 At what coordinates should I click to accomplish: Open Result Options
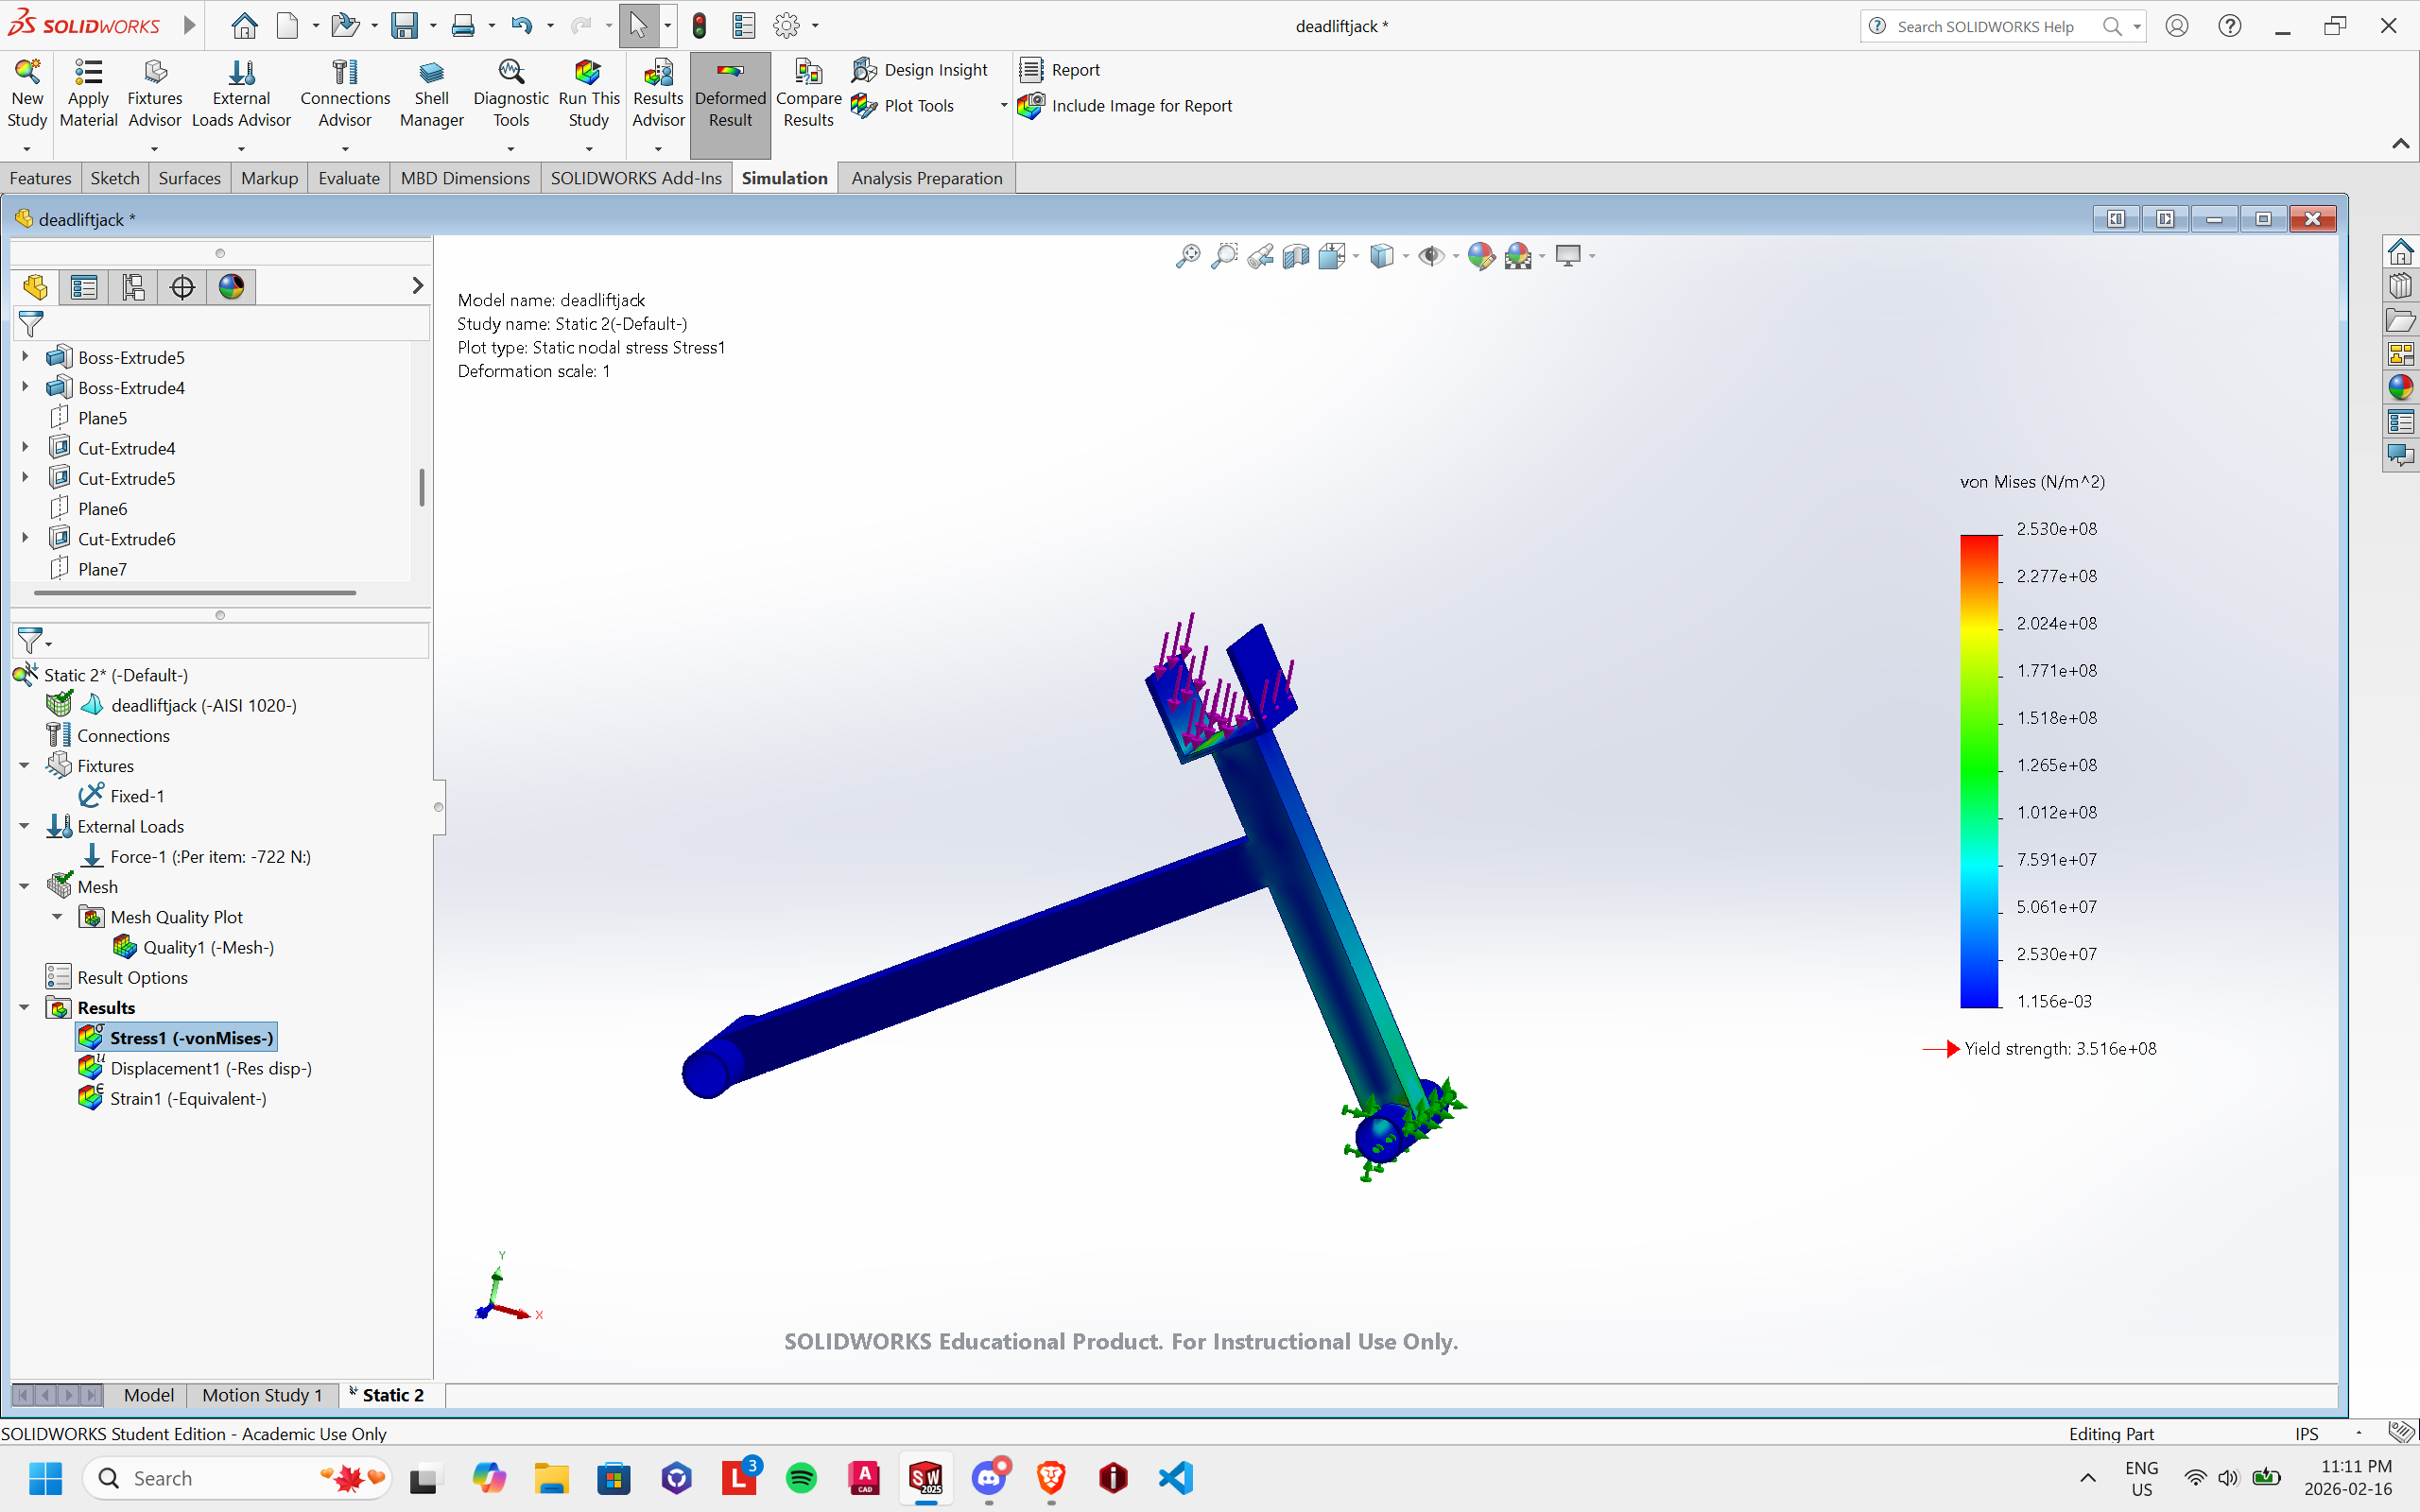point(117,977)
